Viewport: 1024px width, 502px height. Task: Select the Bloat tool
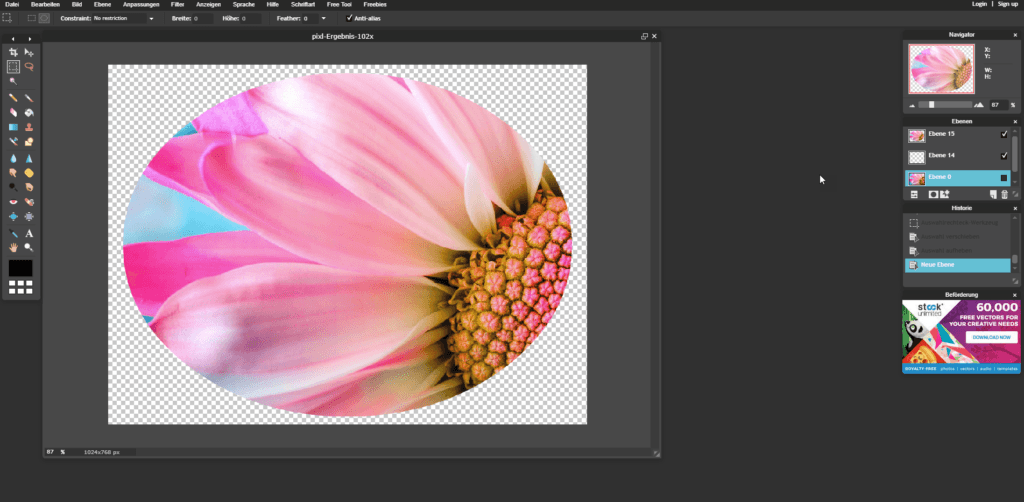pos(13,216)
